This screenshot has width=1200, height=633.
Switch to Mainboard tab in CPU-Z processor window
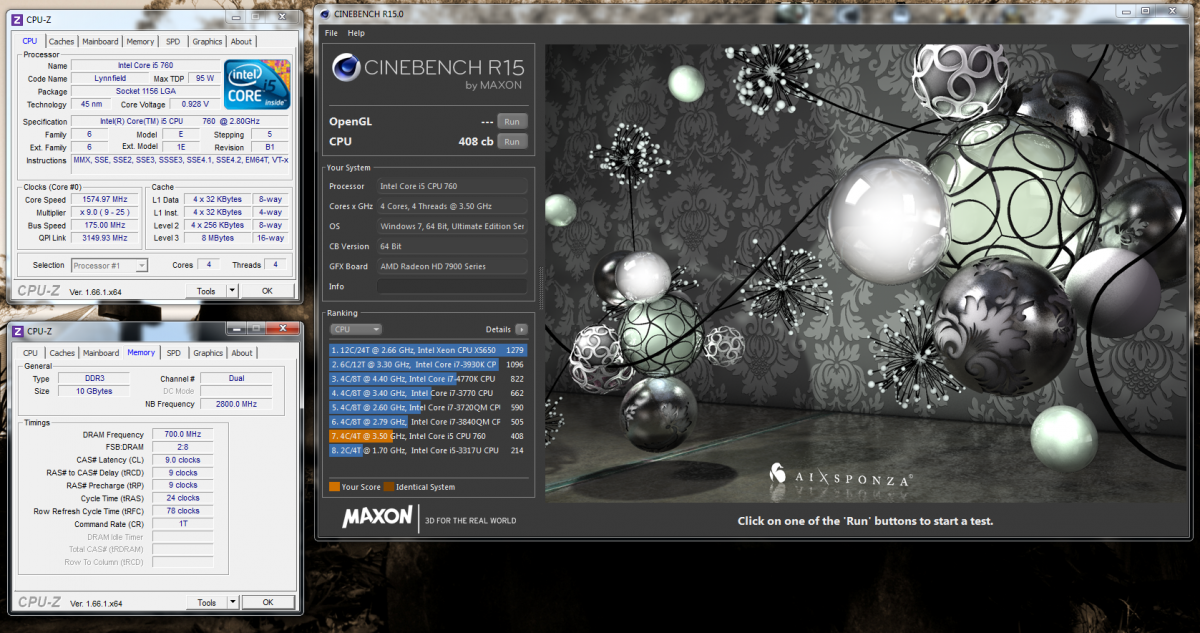pos(100,42)
